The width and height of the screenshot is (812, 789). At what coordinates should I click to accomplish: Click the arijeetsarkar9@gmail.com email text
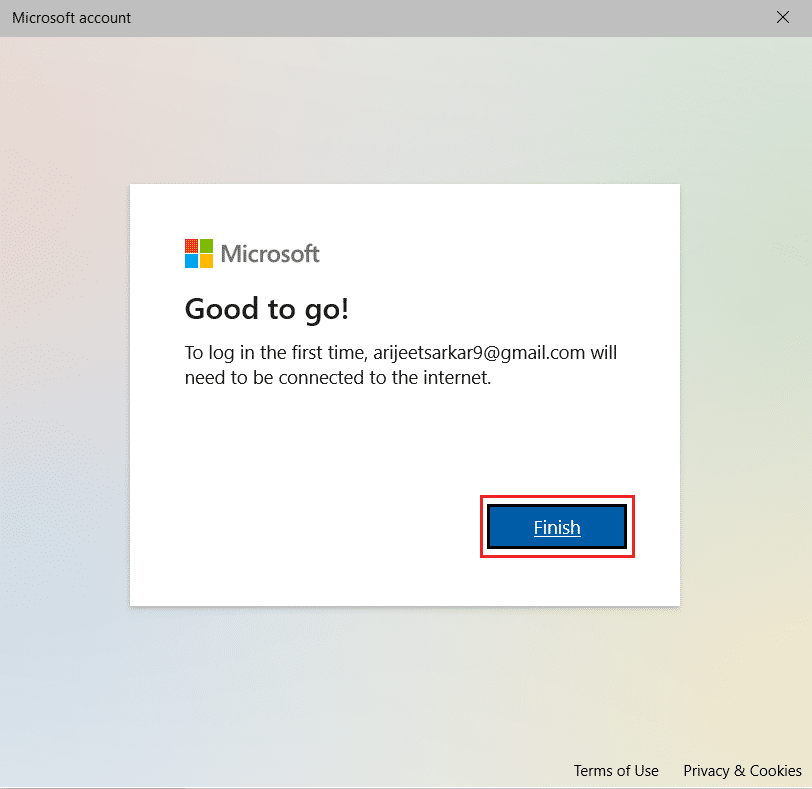click(479, 353)
